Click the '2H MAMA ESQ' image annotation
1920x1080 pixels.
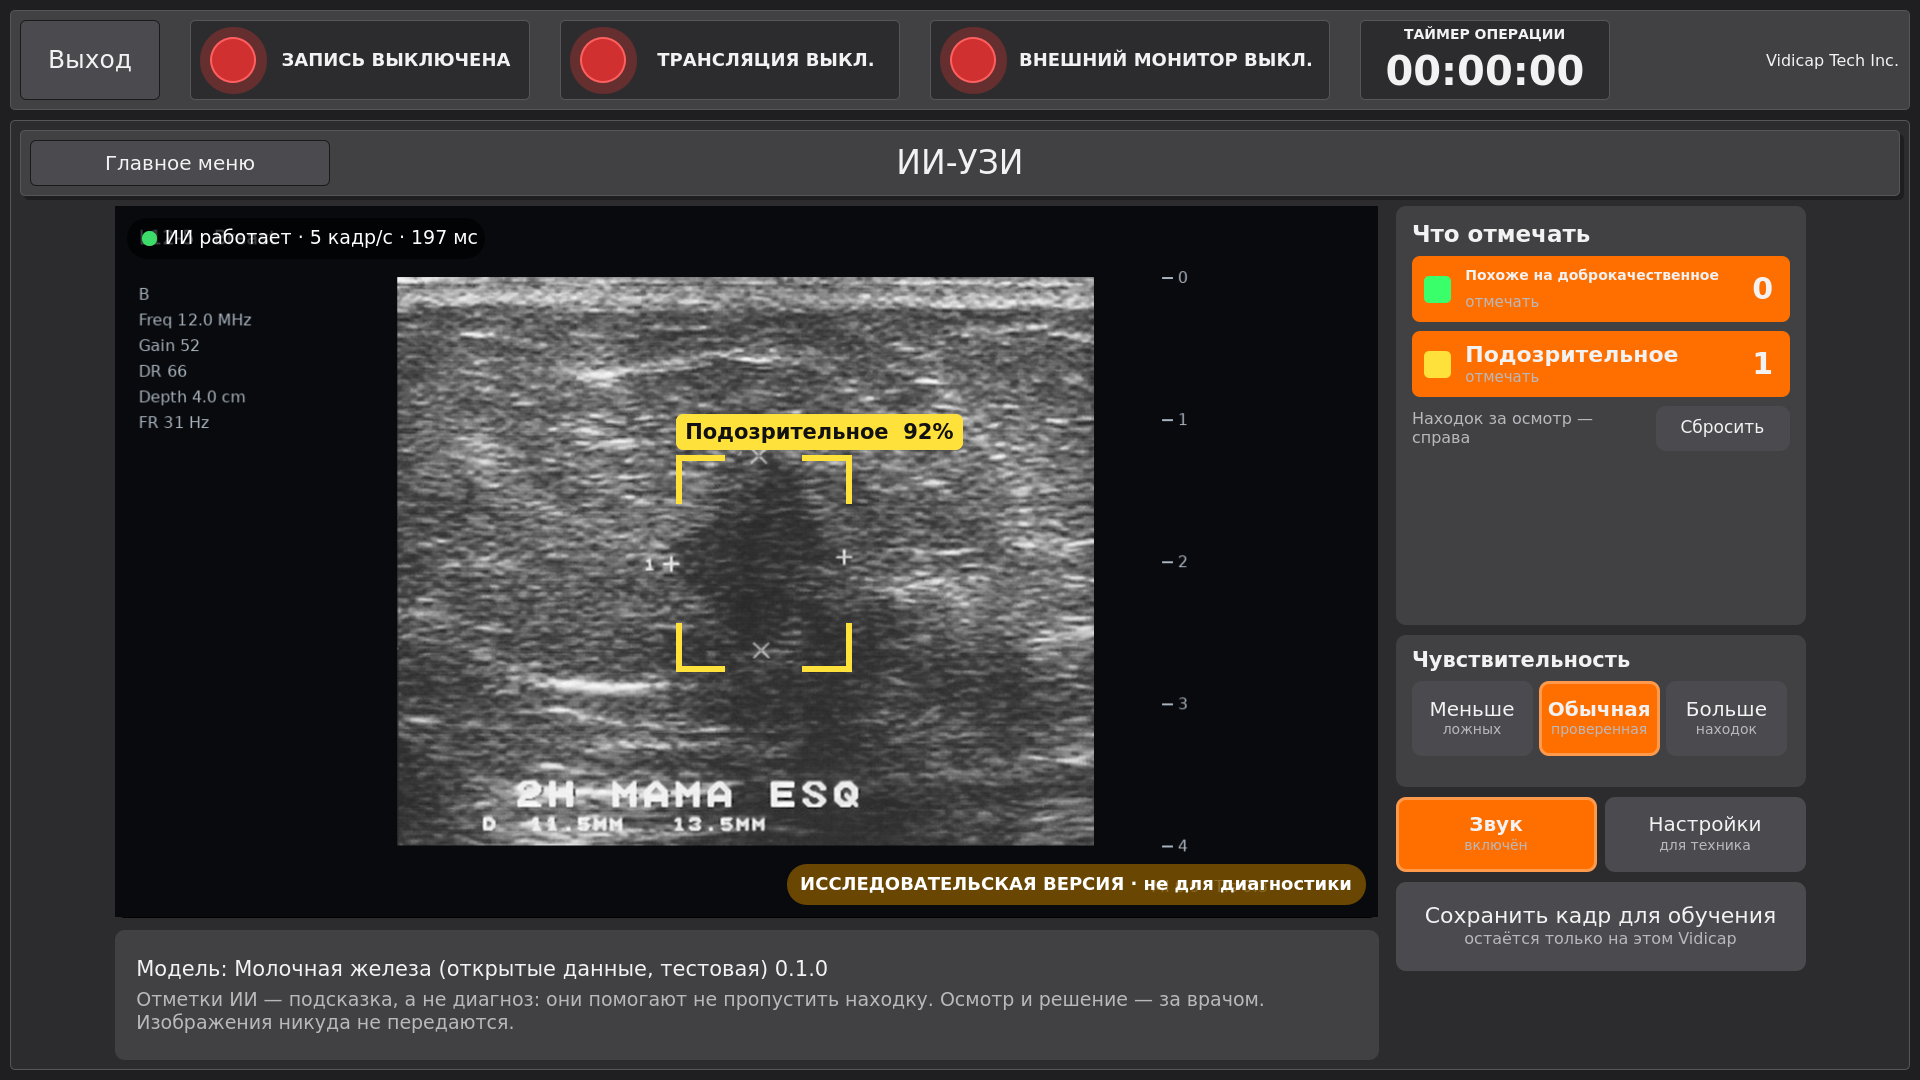click(x=688, y=795)
